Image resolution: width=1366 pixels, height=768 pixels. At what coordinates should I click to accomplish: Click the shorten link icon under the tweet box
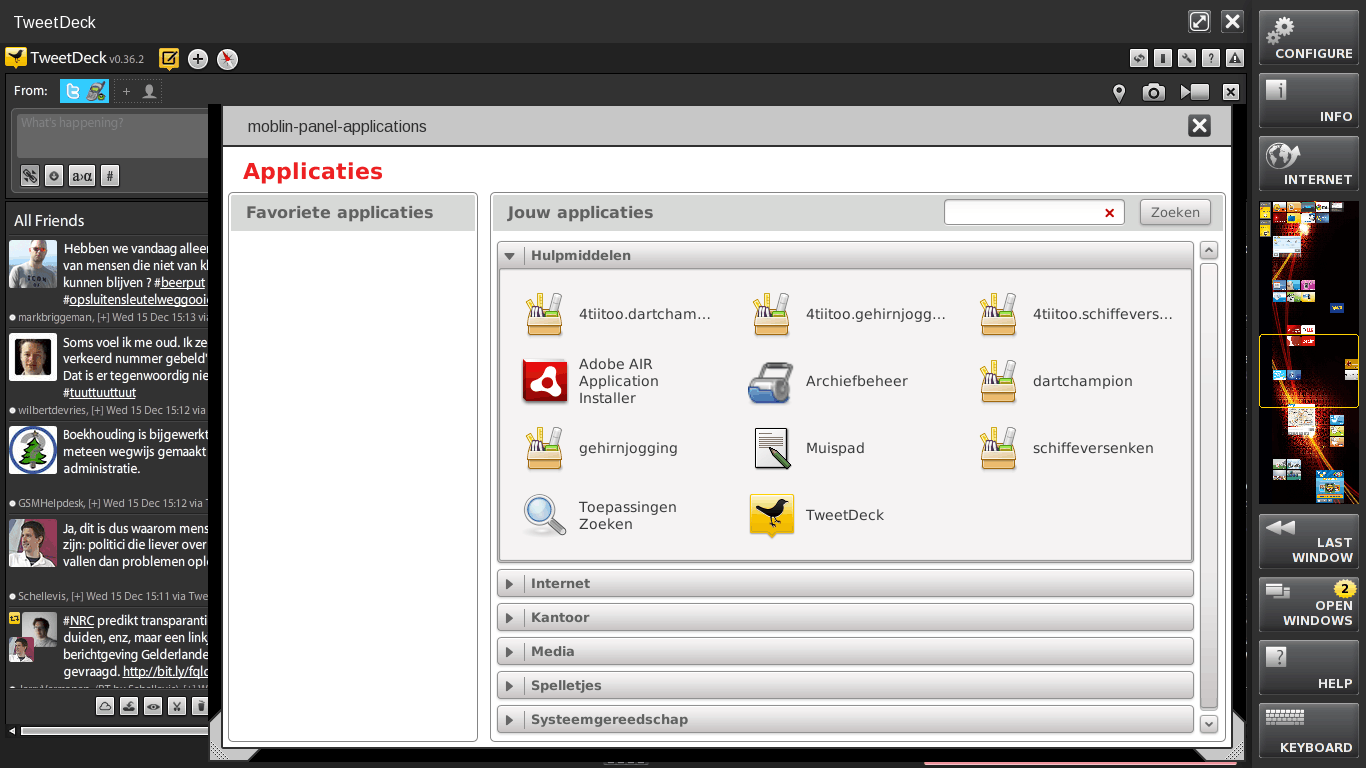(30, 176)
